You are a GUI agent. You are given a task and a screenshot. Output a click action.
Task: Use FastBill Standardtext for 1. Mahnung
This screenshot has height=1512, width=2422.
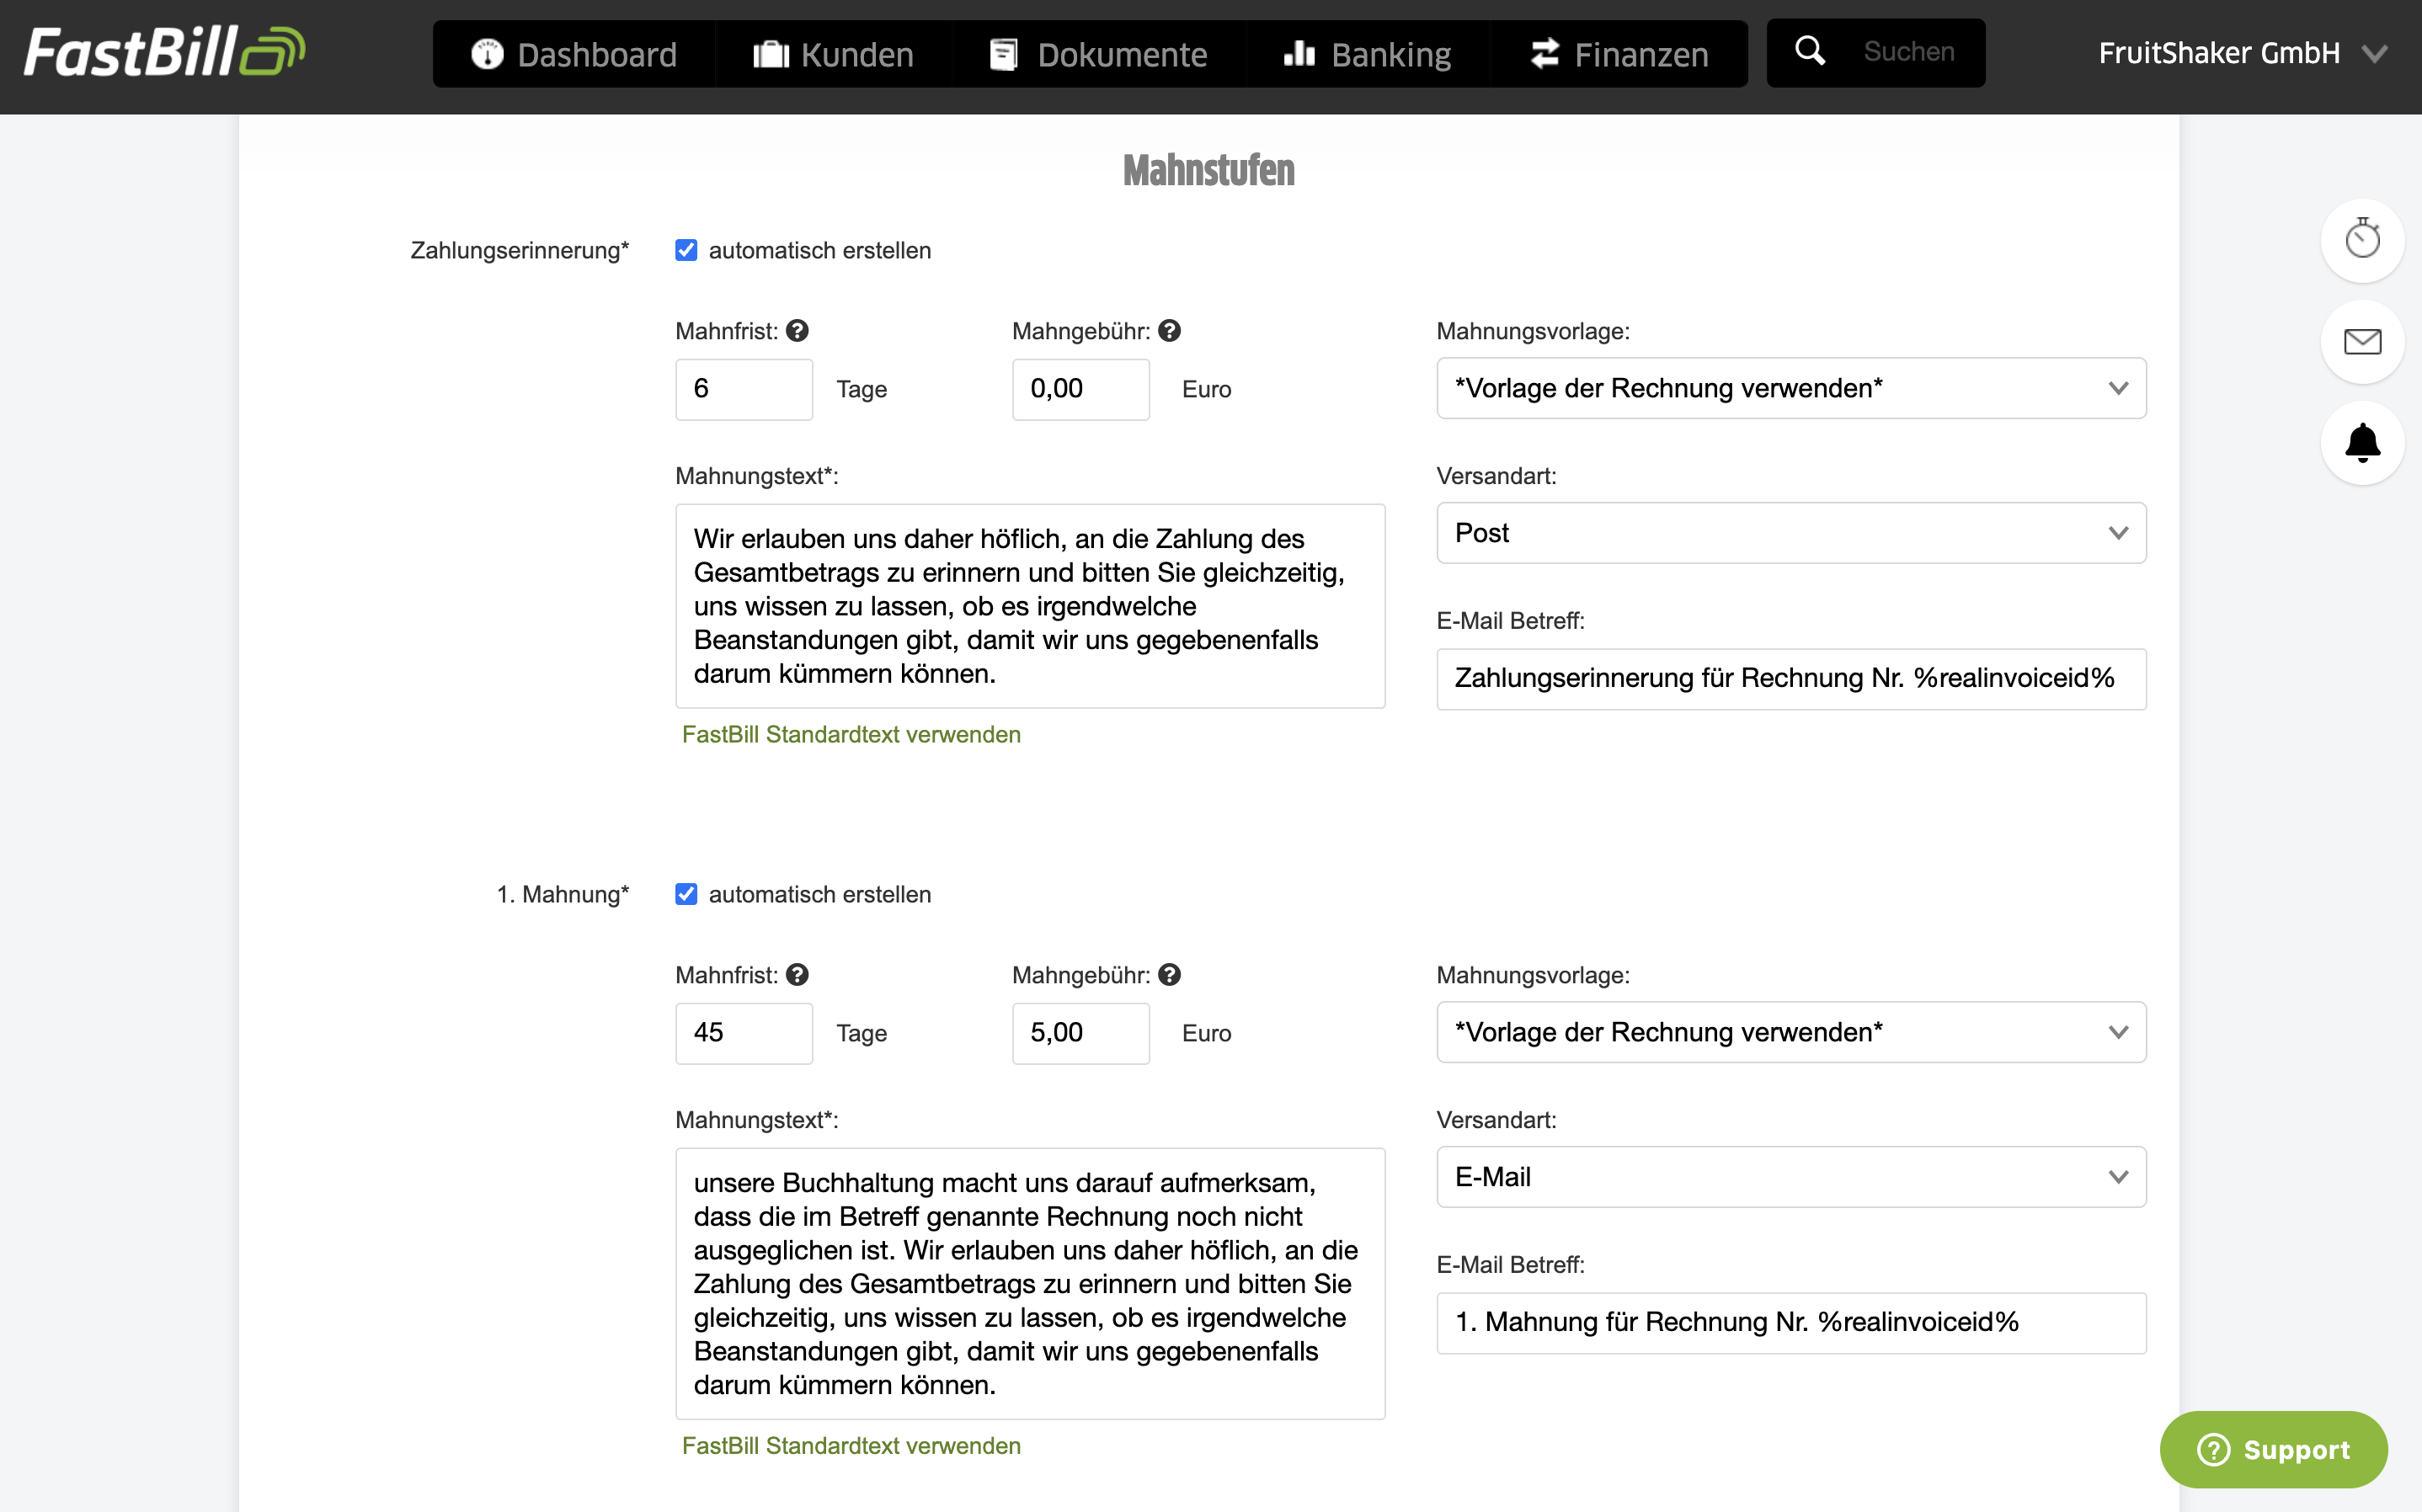851,1446
